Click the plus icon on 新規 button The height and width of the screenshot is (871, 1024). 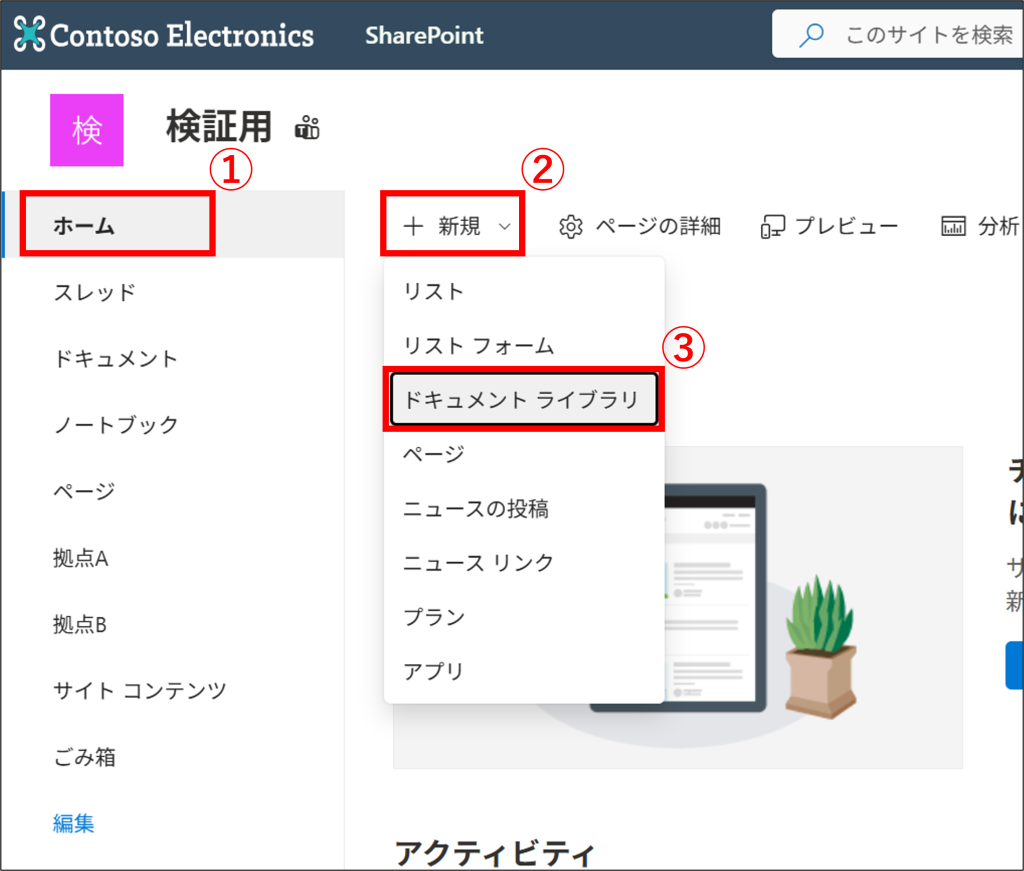[413, 227]
